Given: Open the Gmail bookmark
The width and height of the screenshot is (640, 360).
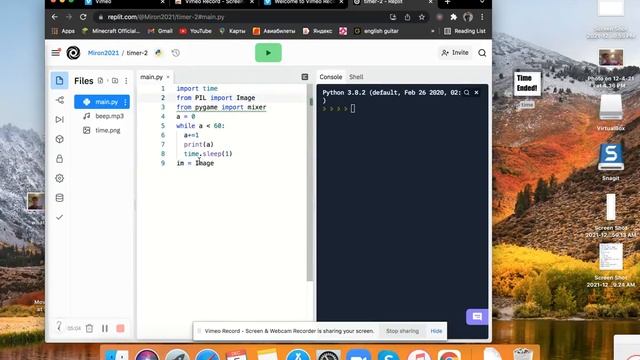Looking at the screenshot, I should click(x=160, y=31).
